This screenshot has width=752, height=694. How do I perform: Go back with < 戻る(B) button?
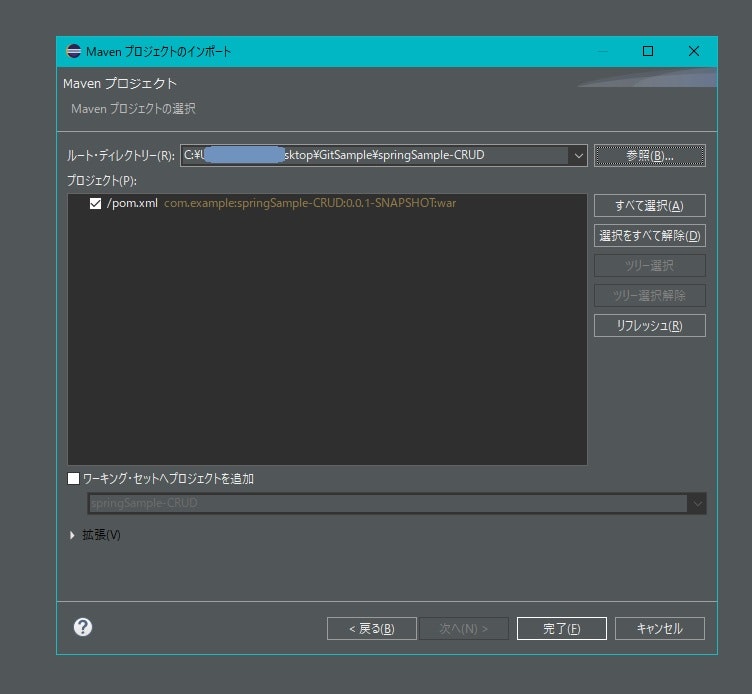(372, 628)
